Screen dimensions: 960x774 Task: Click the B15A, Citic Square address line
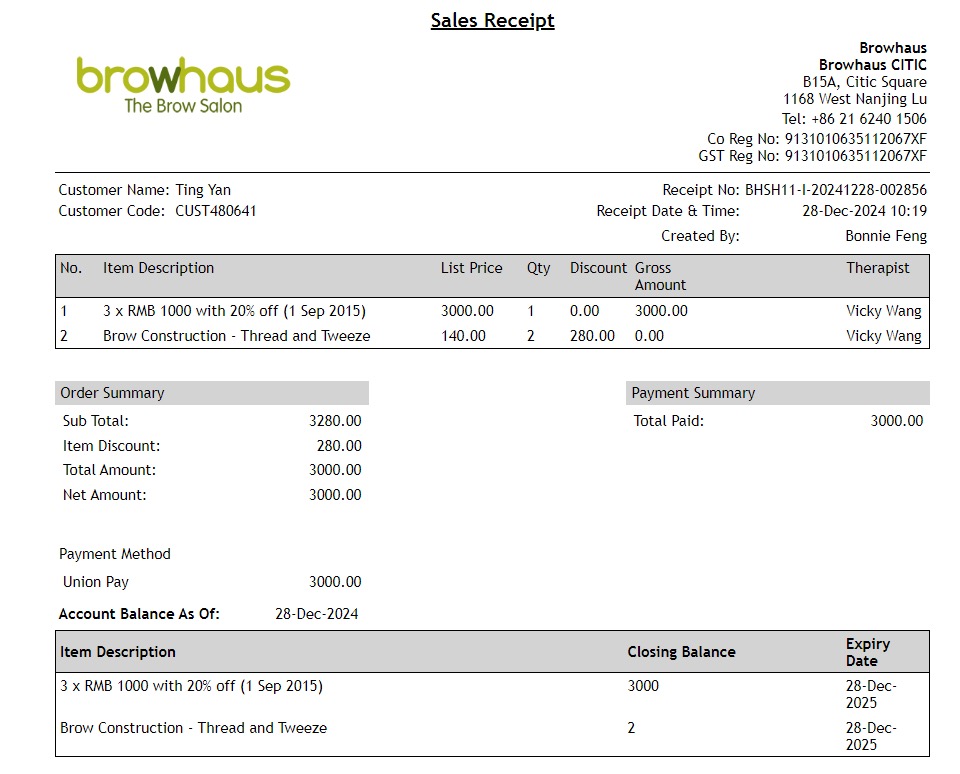click(x=864, y=81)
